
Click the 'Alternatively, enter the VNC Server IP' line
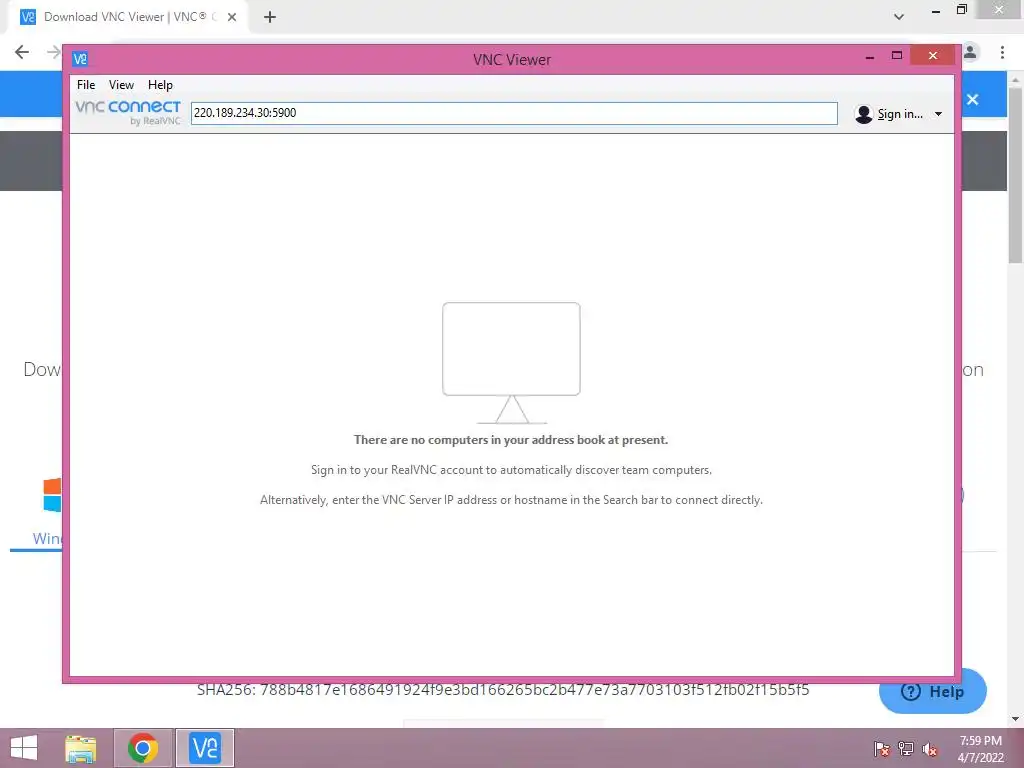click(x=511, y=500)
